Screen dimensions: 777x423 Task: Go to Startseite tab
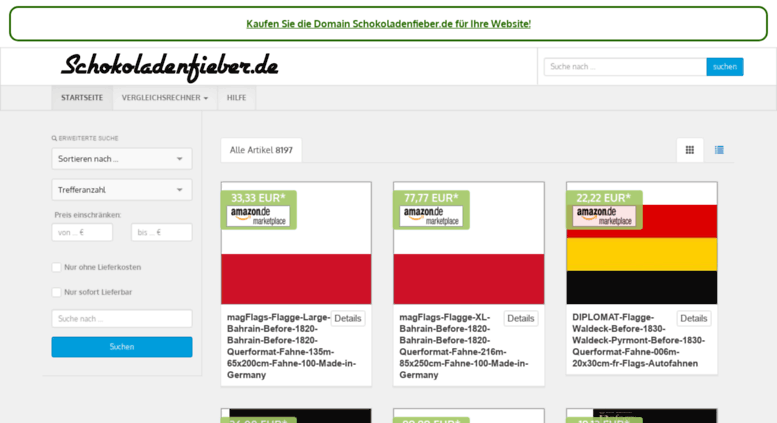(x=82, y=98)
